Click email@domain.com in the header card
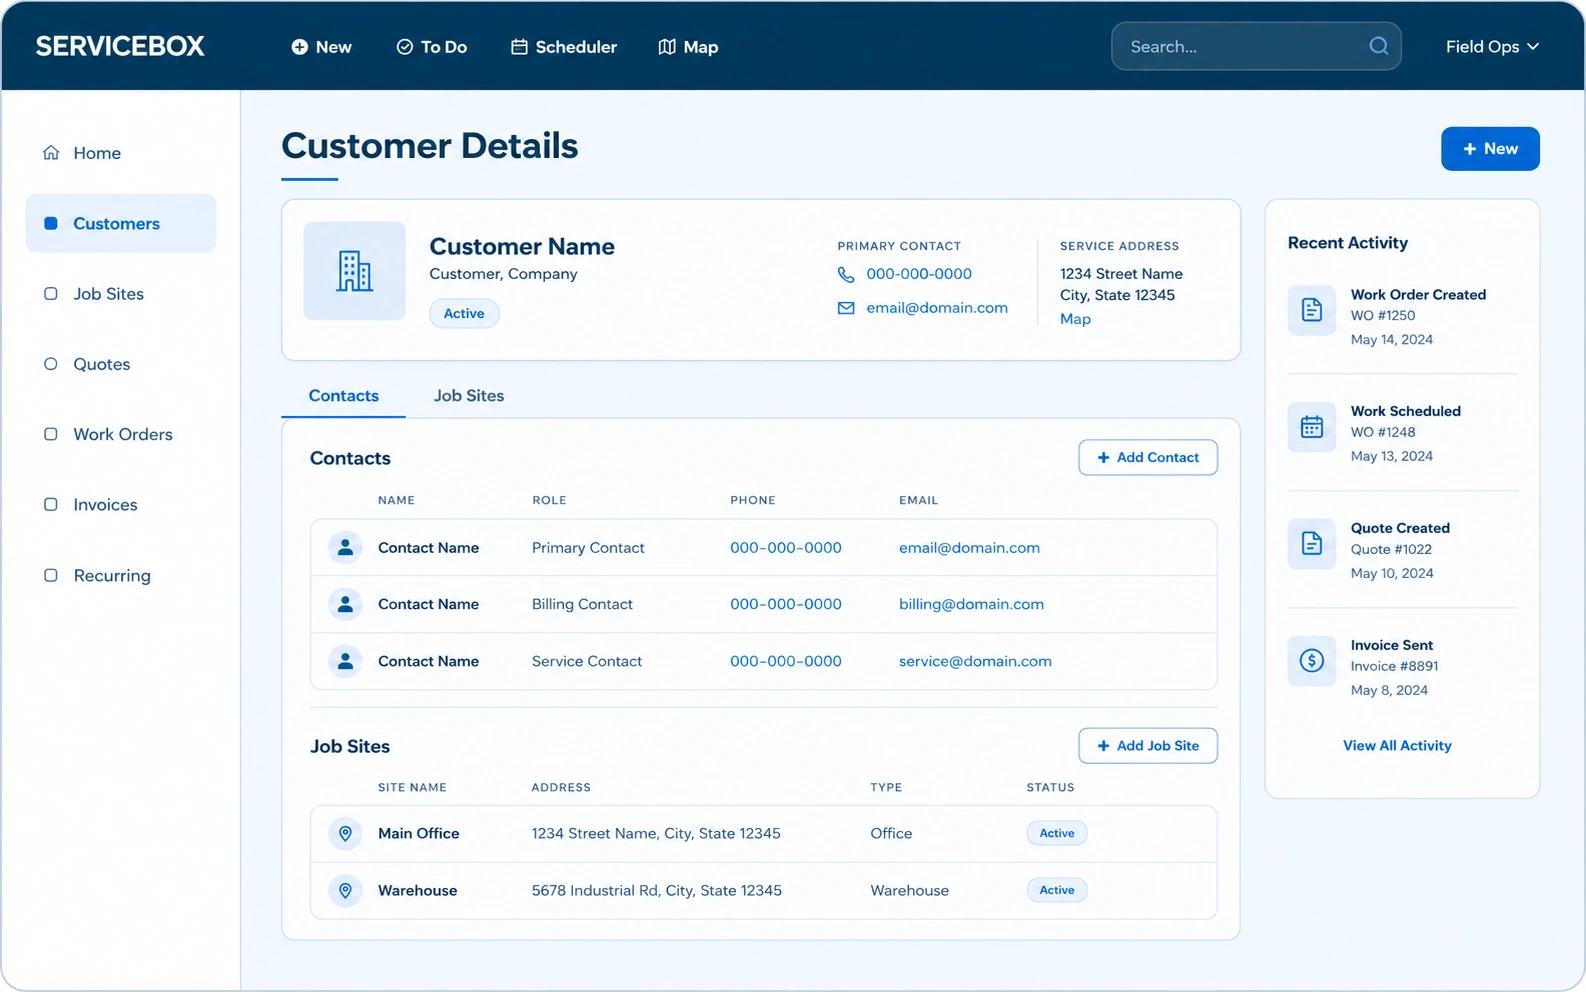Image resolution: width=1586 pixels, height=992 pixels. 937,308
